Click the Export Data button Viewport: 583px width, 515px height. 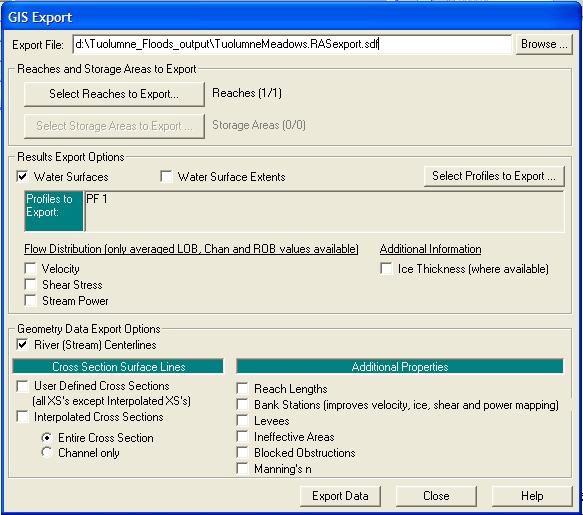coord(340,496)
